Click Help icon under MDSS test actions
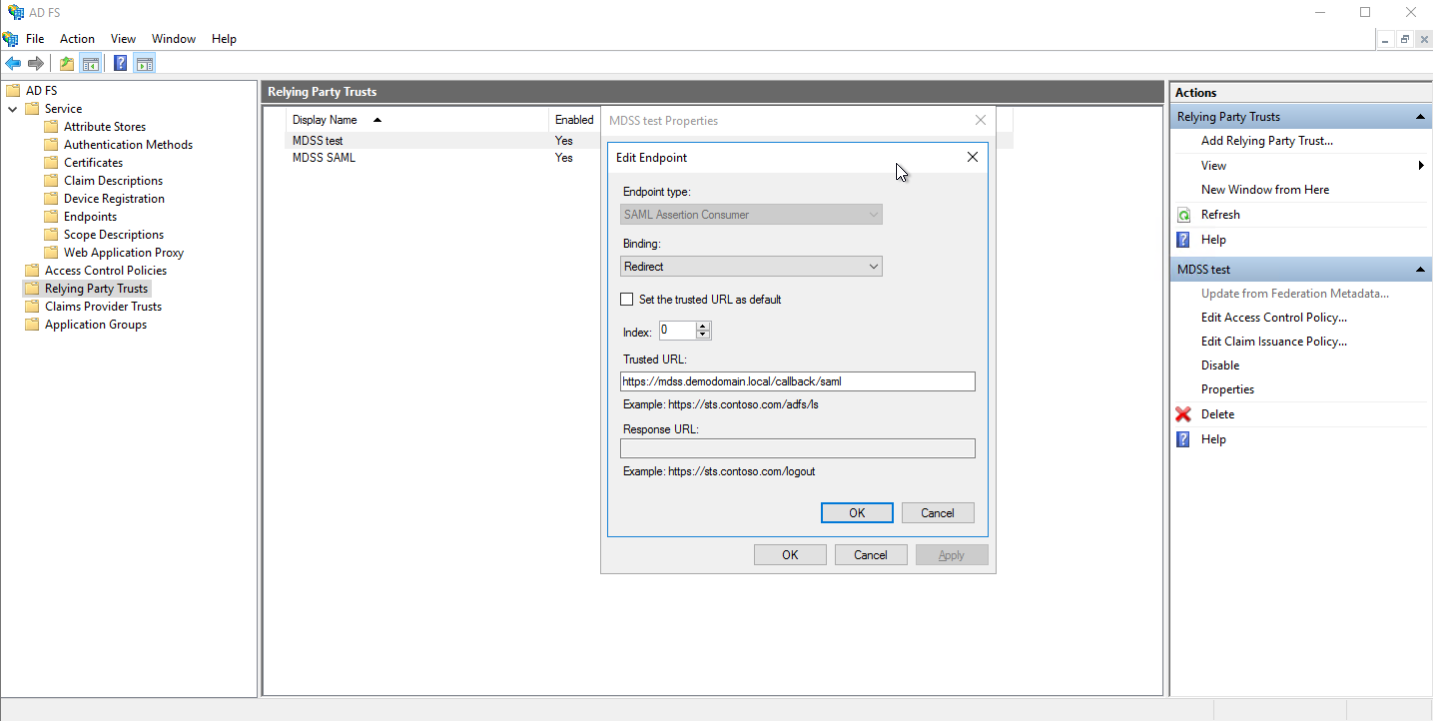 pos(1184,439)
